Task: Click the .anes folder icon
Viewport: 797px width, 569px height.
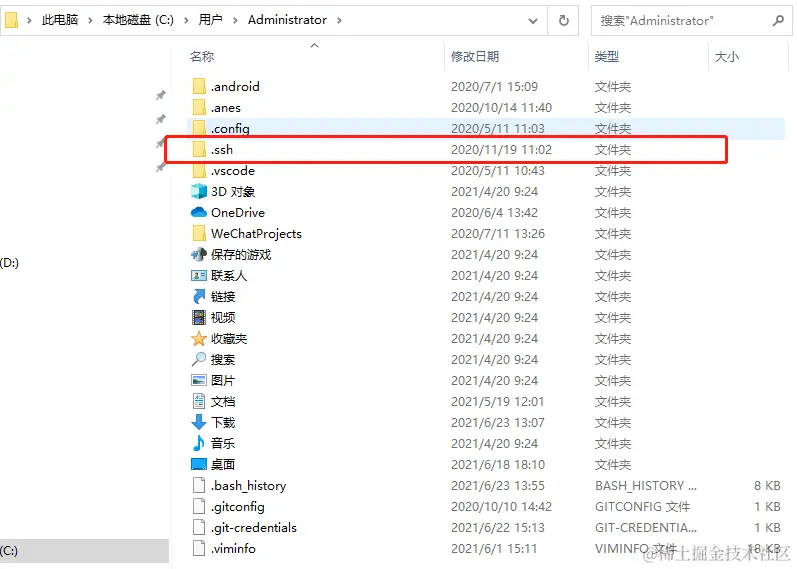Action: pyautogui.click(x=199, y=107)
